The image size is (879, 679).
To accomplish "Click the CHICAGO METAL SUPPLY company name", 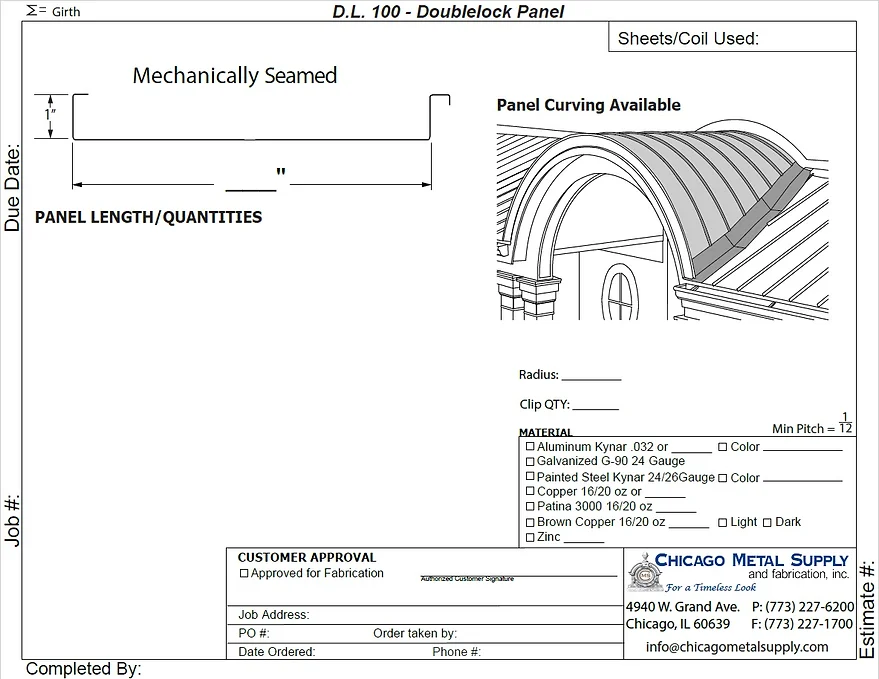I will [x=752, y=560].
